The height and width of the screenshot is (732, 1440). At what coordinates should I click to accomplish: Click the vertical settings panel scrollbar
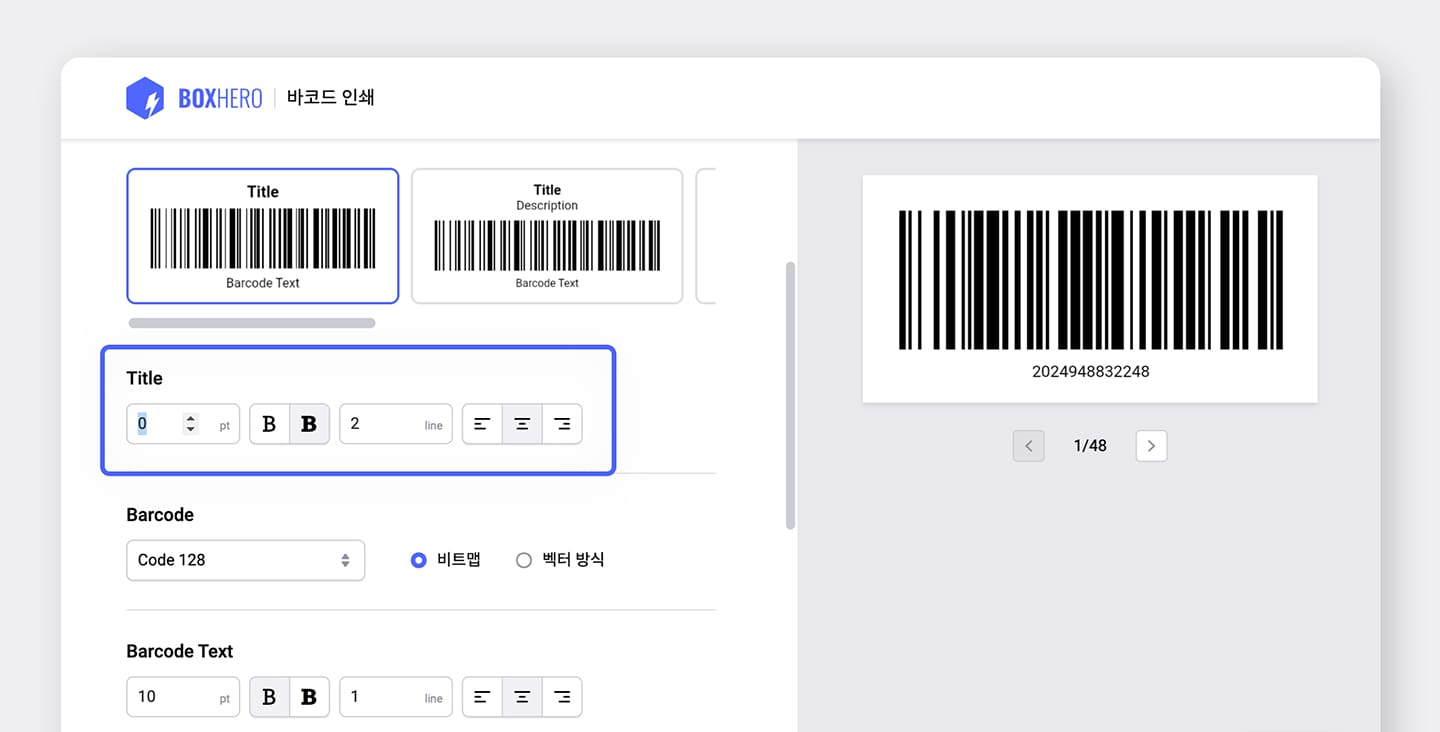click(790, 396)
